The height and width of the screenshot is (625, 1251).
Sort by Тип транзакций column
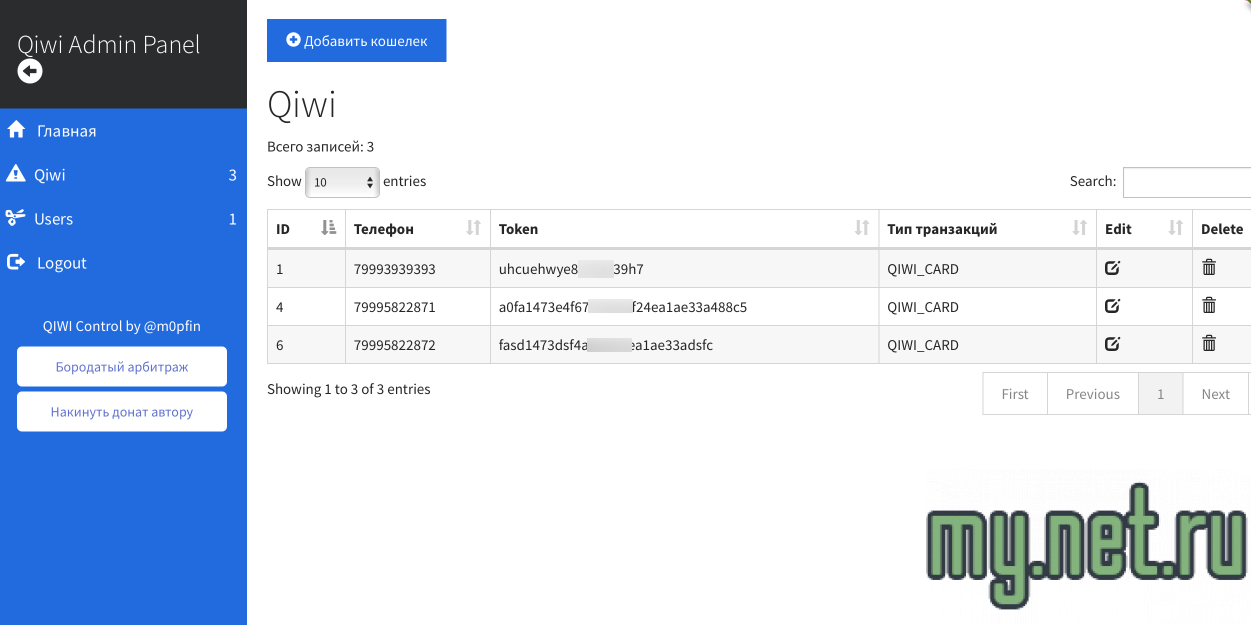click(x=986, y=229)
